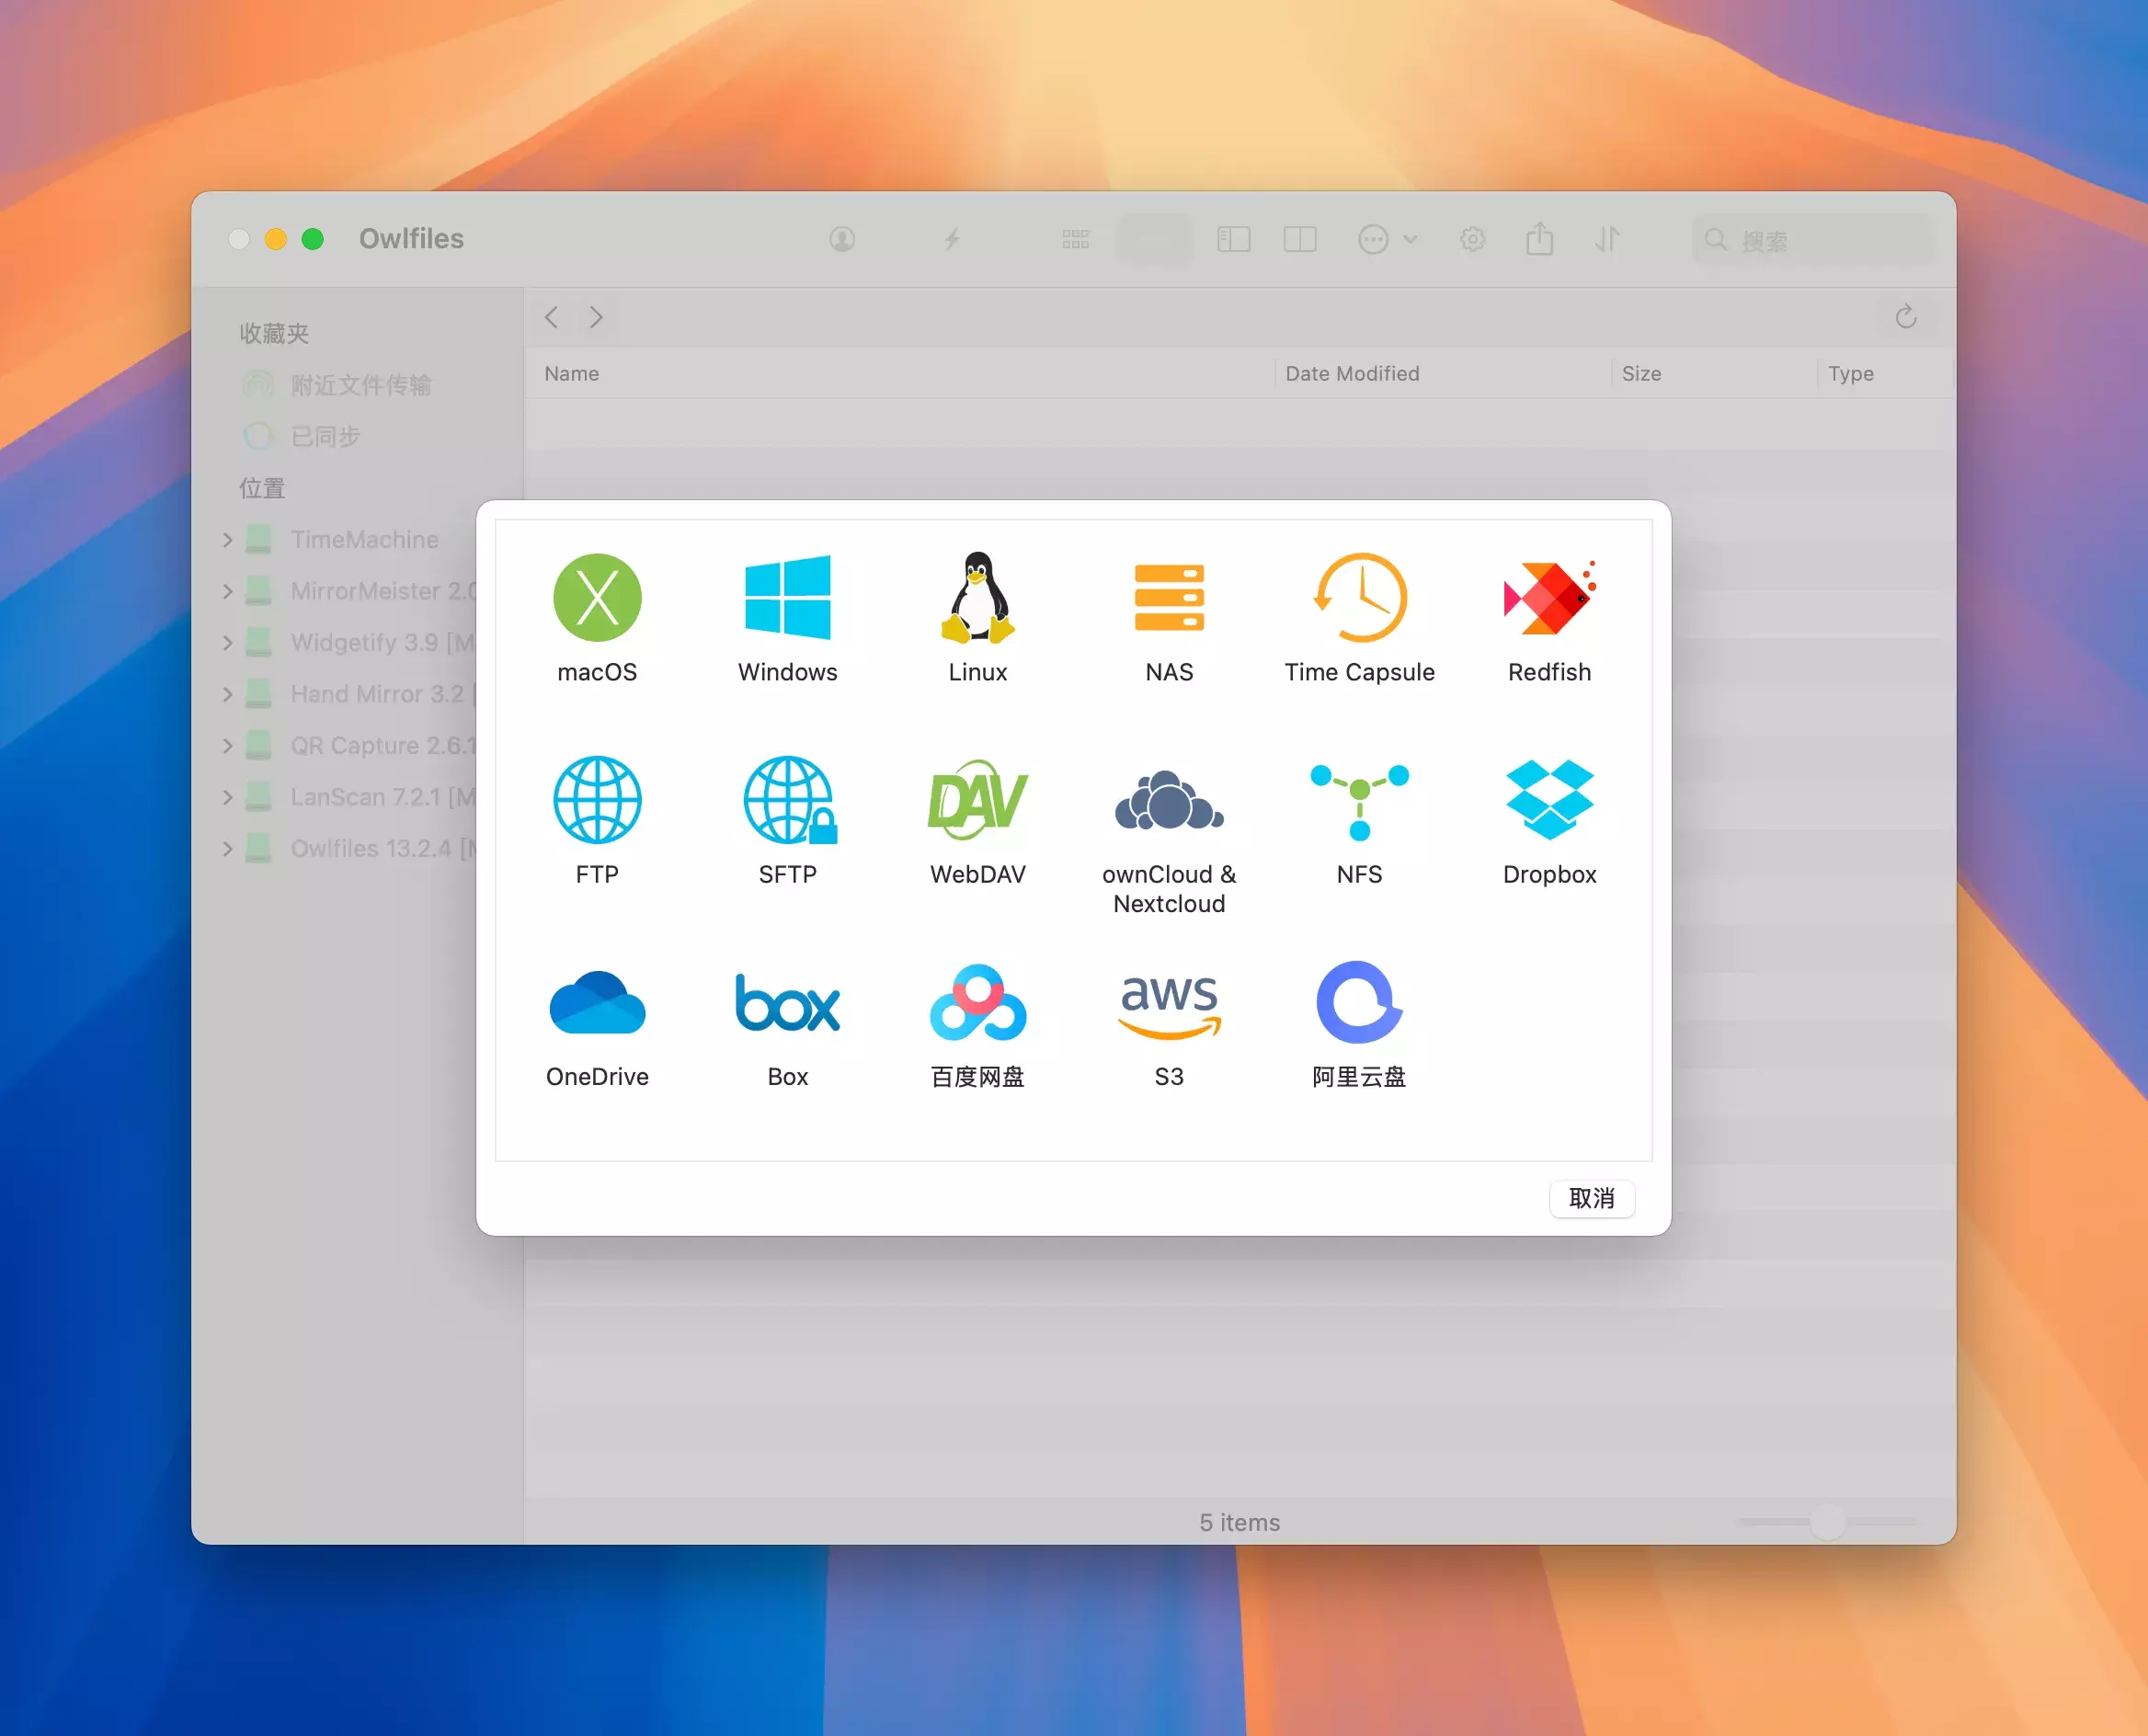
Task: Expand the TimeMachine sidebar item
Action: click(228, 540)
